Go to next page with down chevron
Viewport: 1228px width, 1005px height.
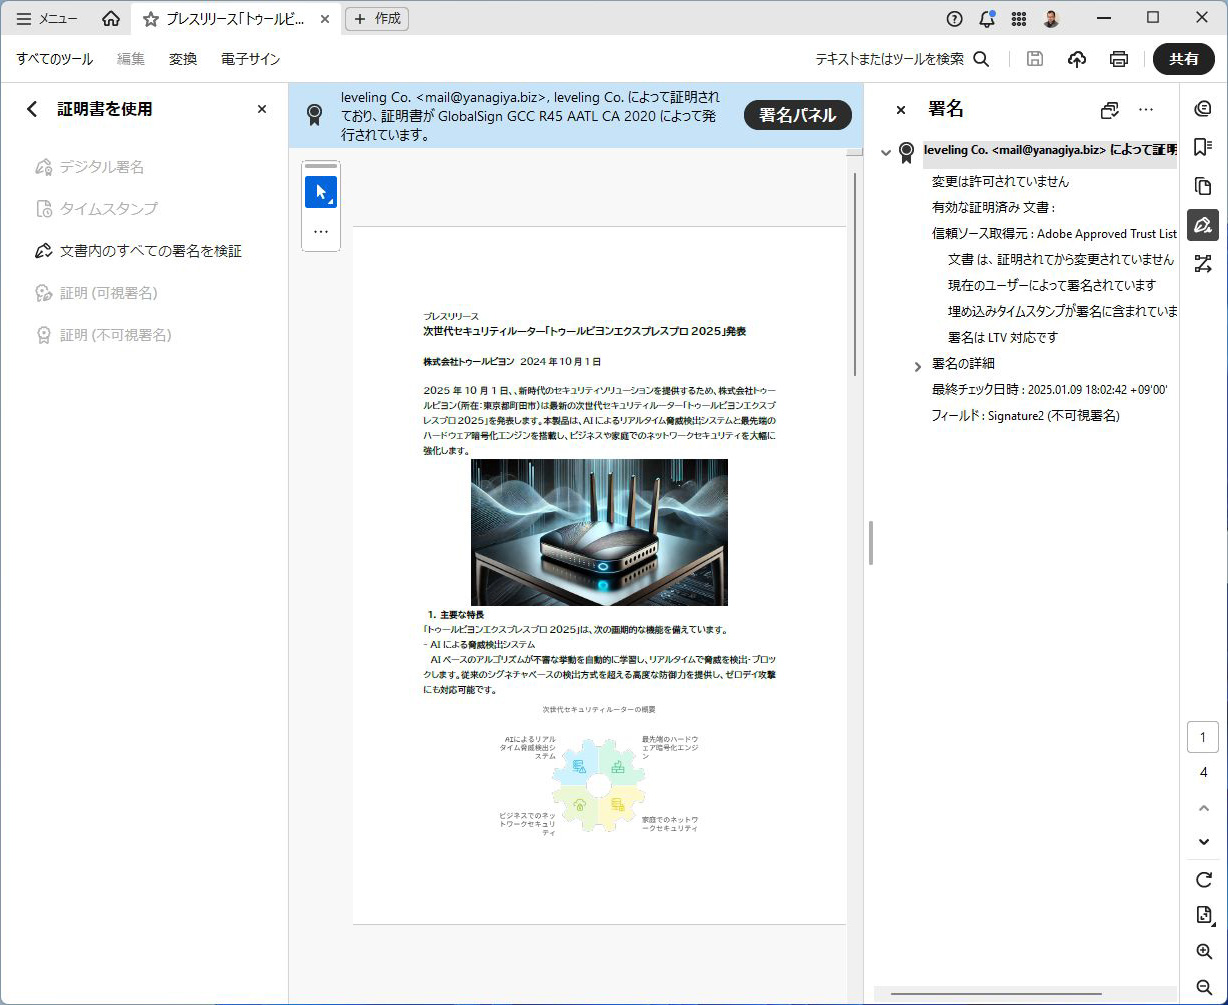[1203, 842]
